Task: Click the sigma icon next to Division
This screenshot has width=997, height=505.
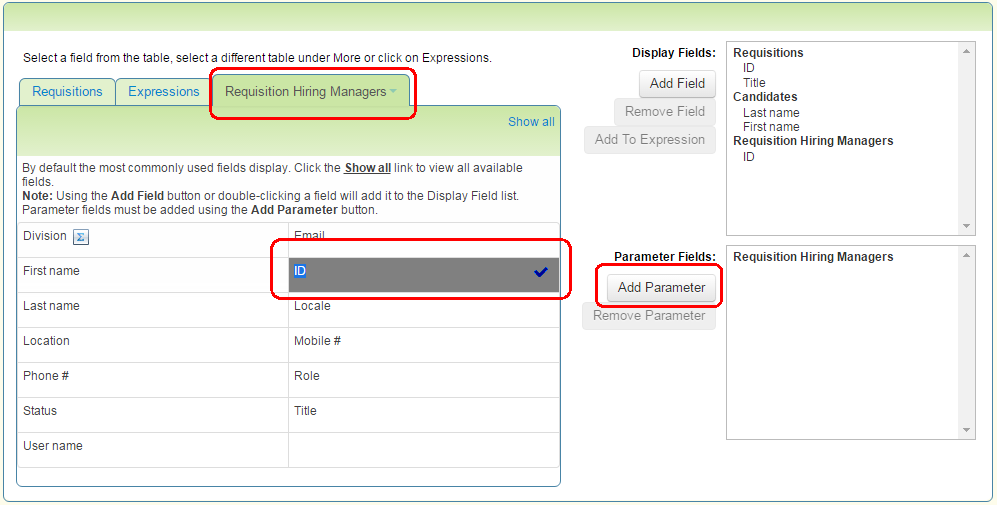Action: pyautogui.click(x=82, y=237)
